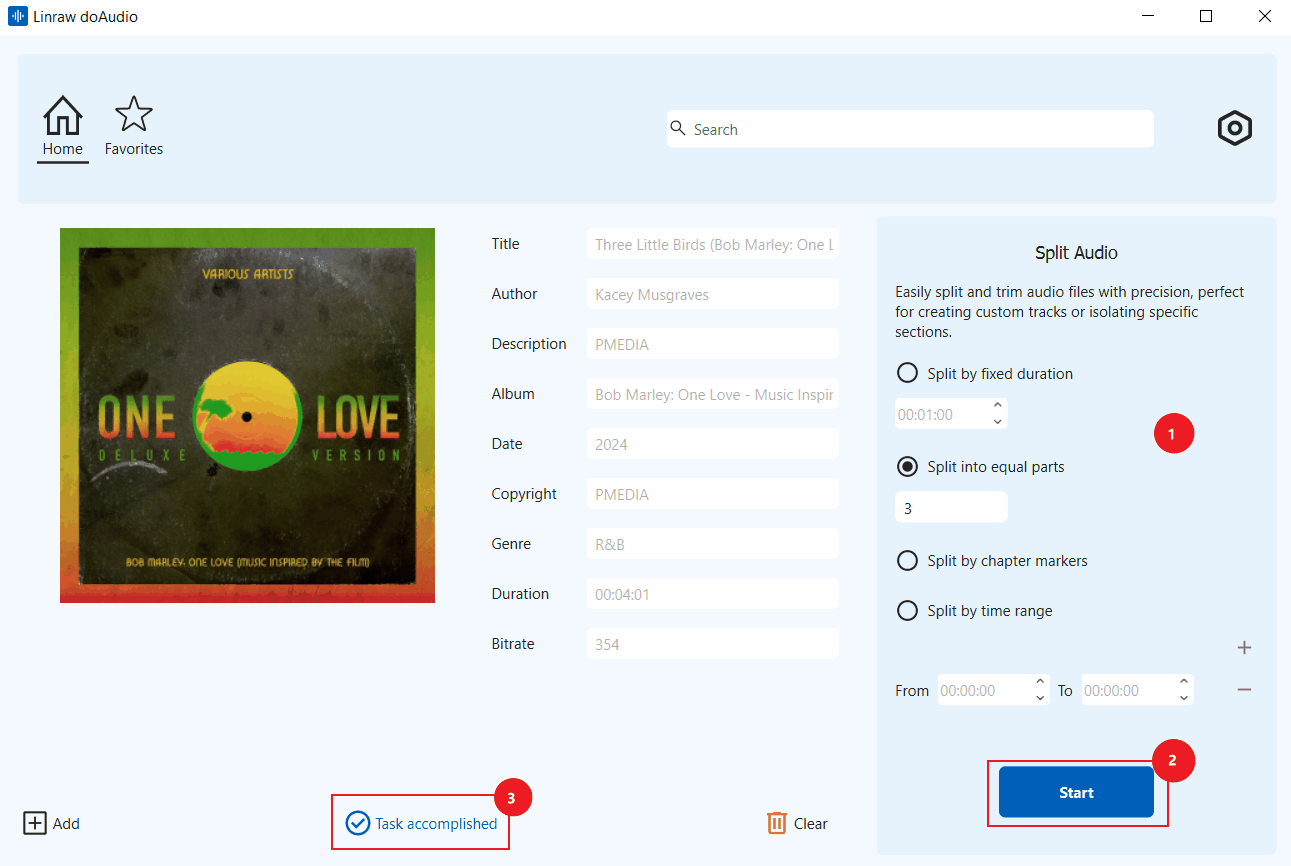The image size is (1291, 866).
Task: Select Split by chapter markers option
Action: pos(908,561)
